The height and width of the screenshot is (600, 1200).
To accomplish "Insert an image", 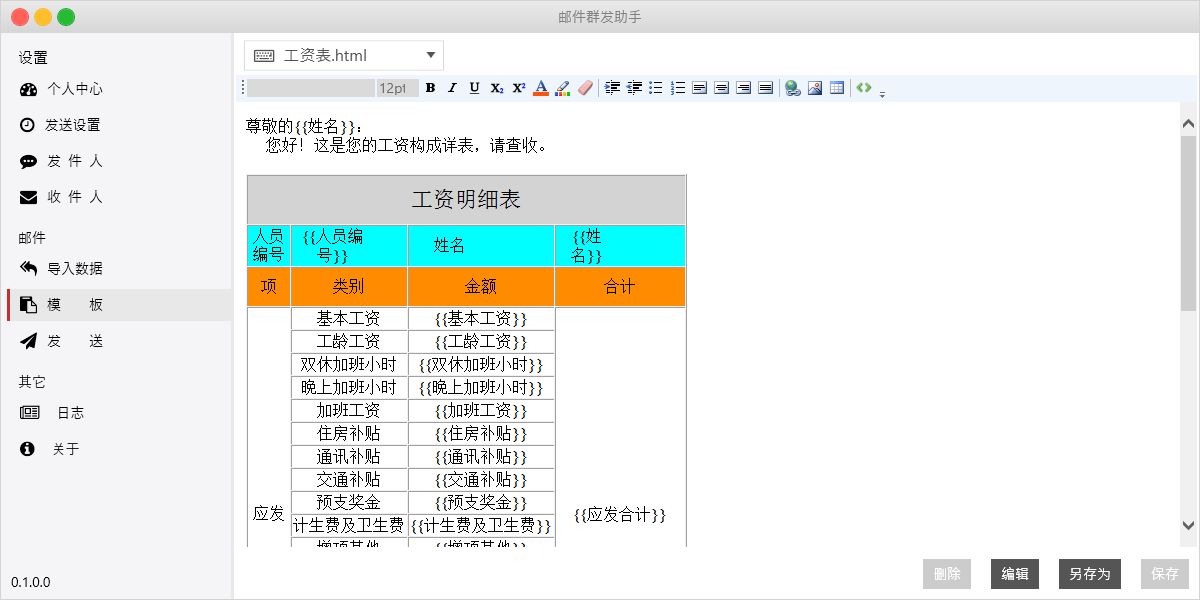I will (815, 88).
